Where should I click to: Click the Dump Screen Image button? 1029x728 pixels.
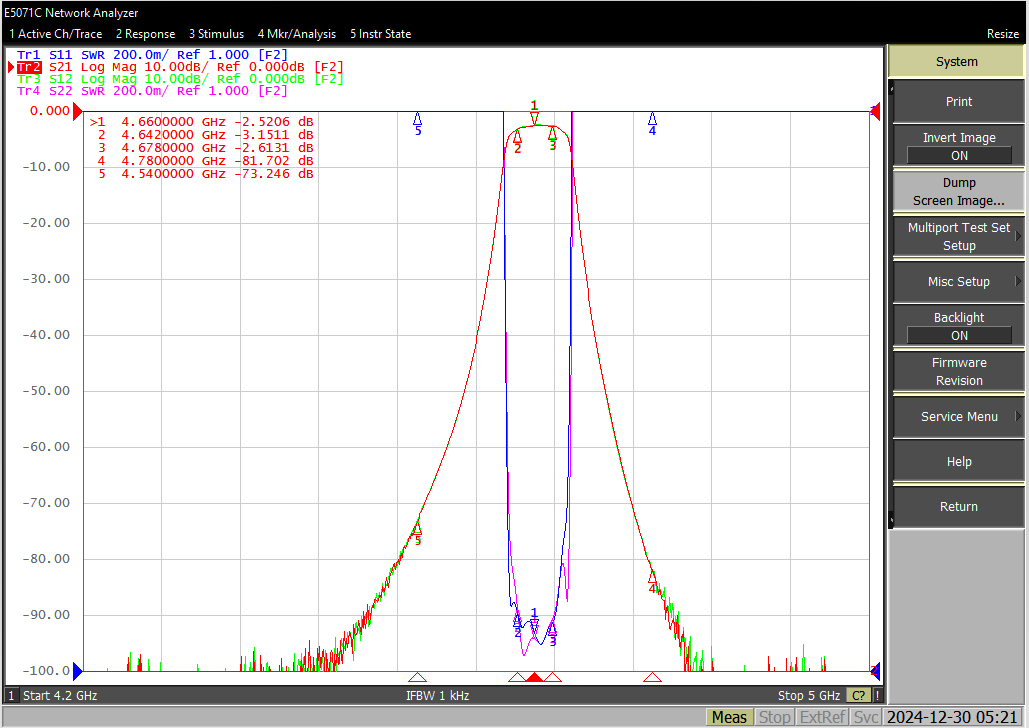point(959,192)
